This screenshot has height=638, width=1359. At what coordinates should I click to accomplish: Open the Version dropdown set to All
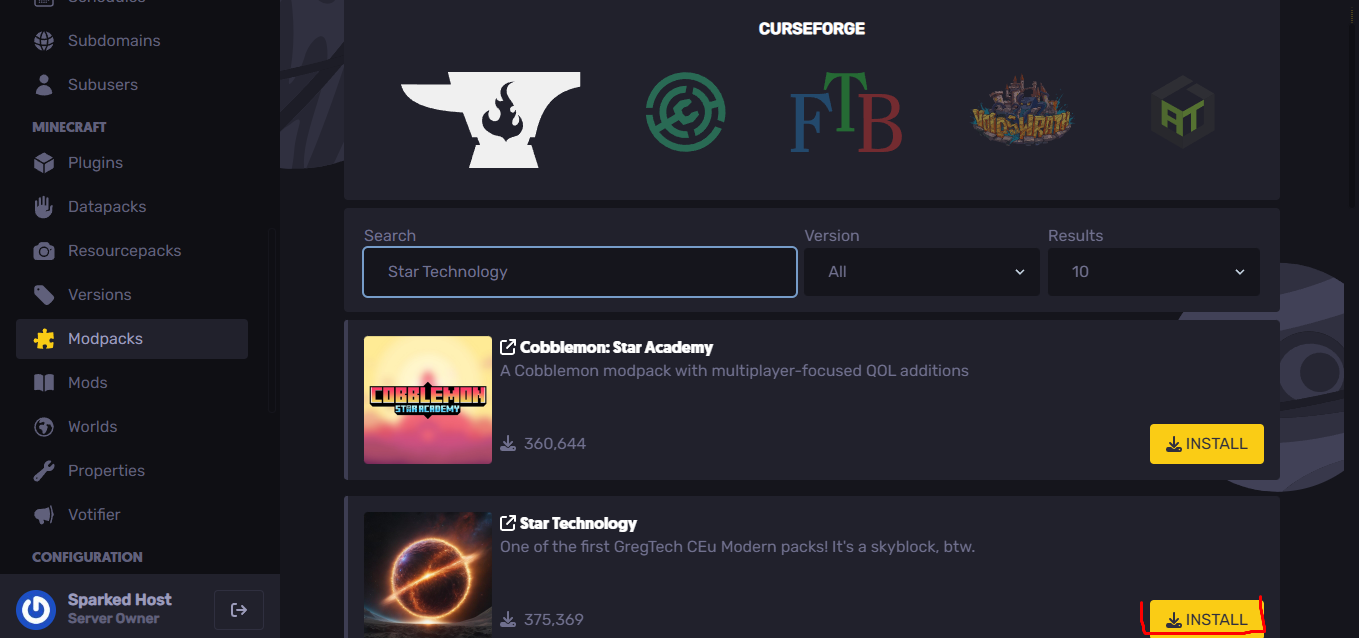[x=922, y=272]
